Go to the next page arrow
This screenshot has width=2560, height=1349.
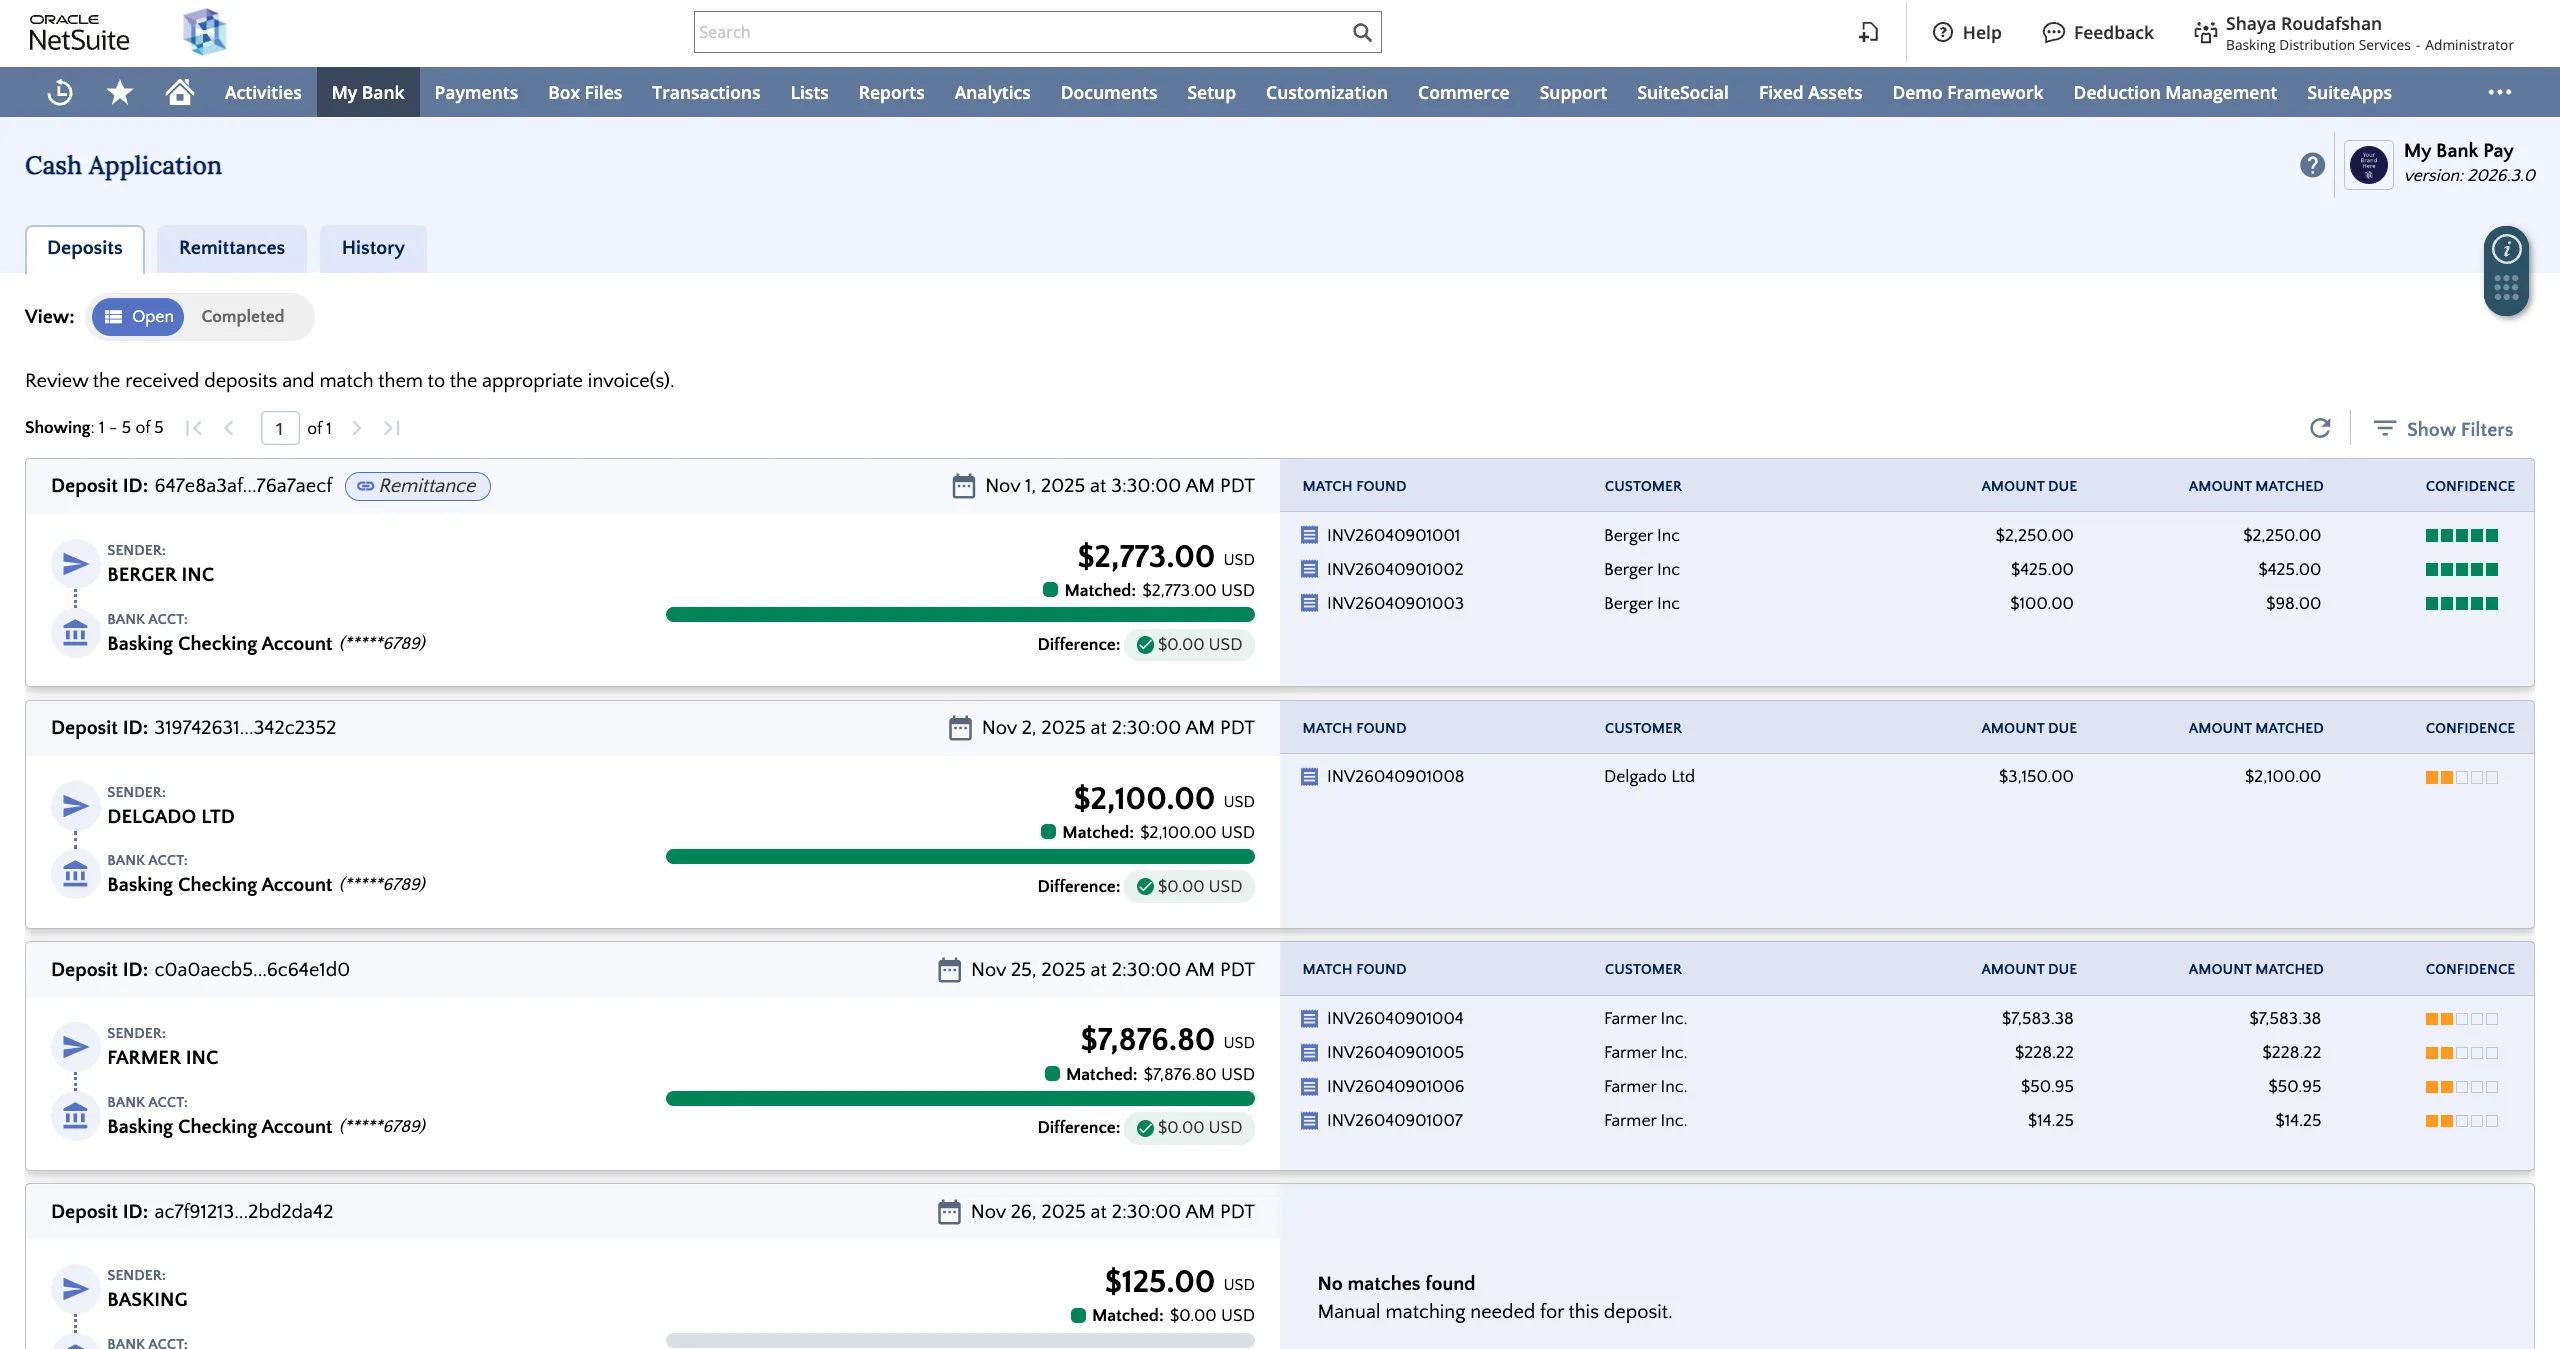tap(357, 428)
